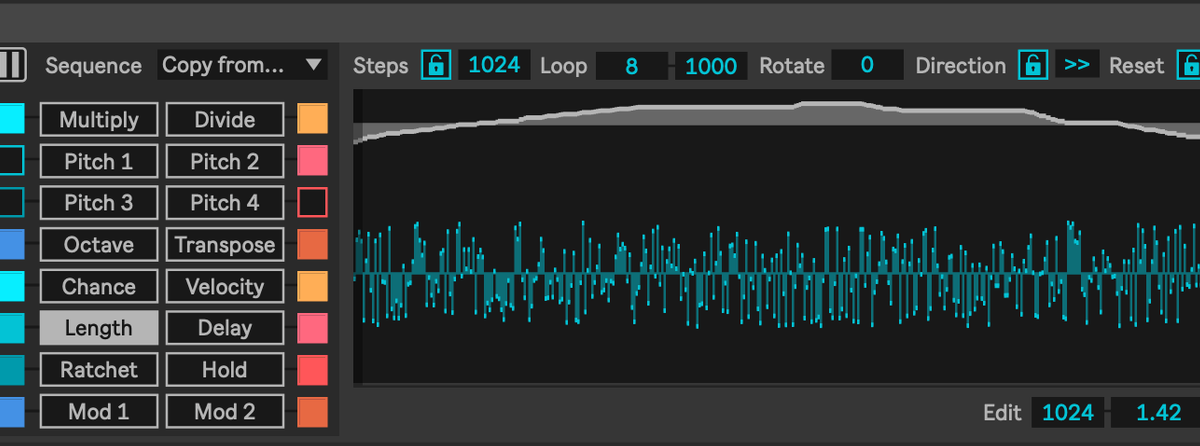The width and height of the screenshot is (1200, 446).
Task: Toggle the Direction lock icon
Action: (x=1033, y=65)
